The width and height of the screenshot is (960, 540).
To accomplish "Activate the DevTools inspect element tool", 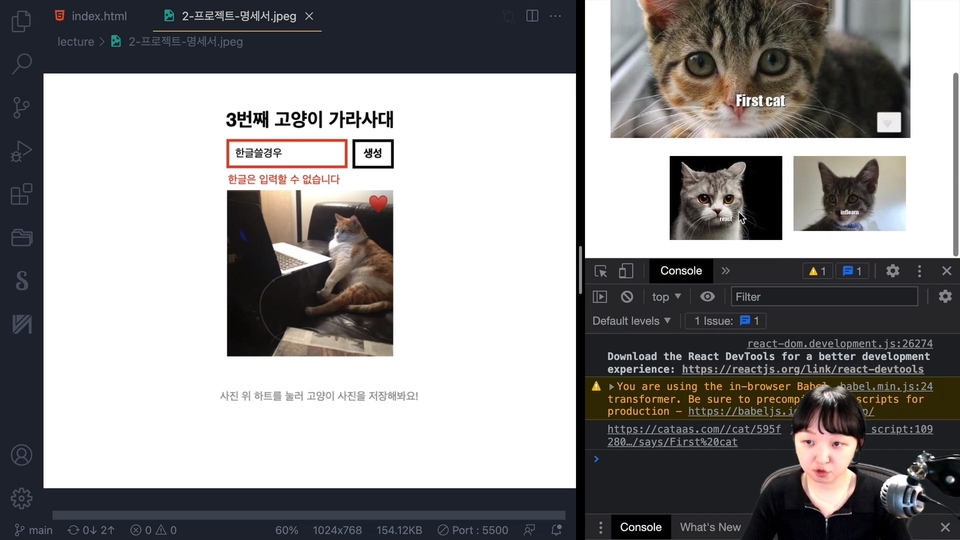I will point(601,271).
